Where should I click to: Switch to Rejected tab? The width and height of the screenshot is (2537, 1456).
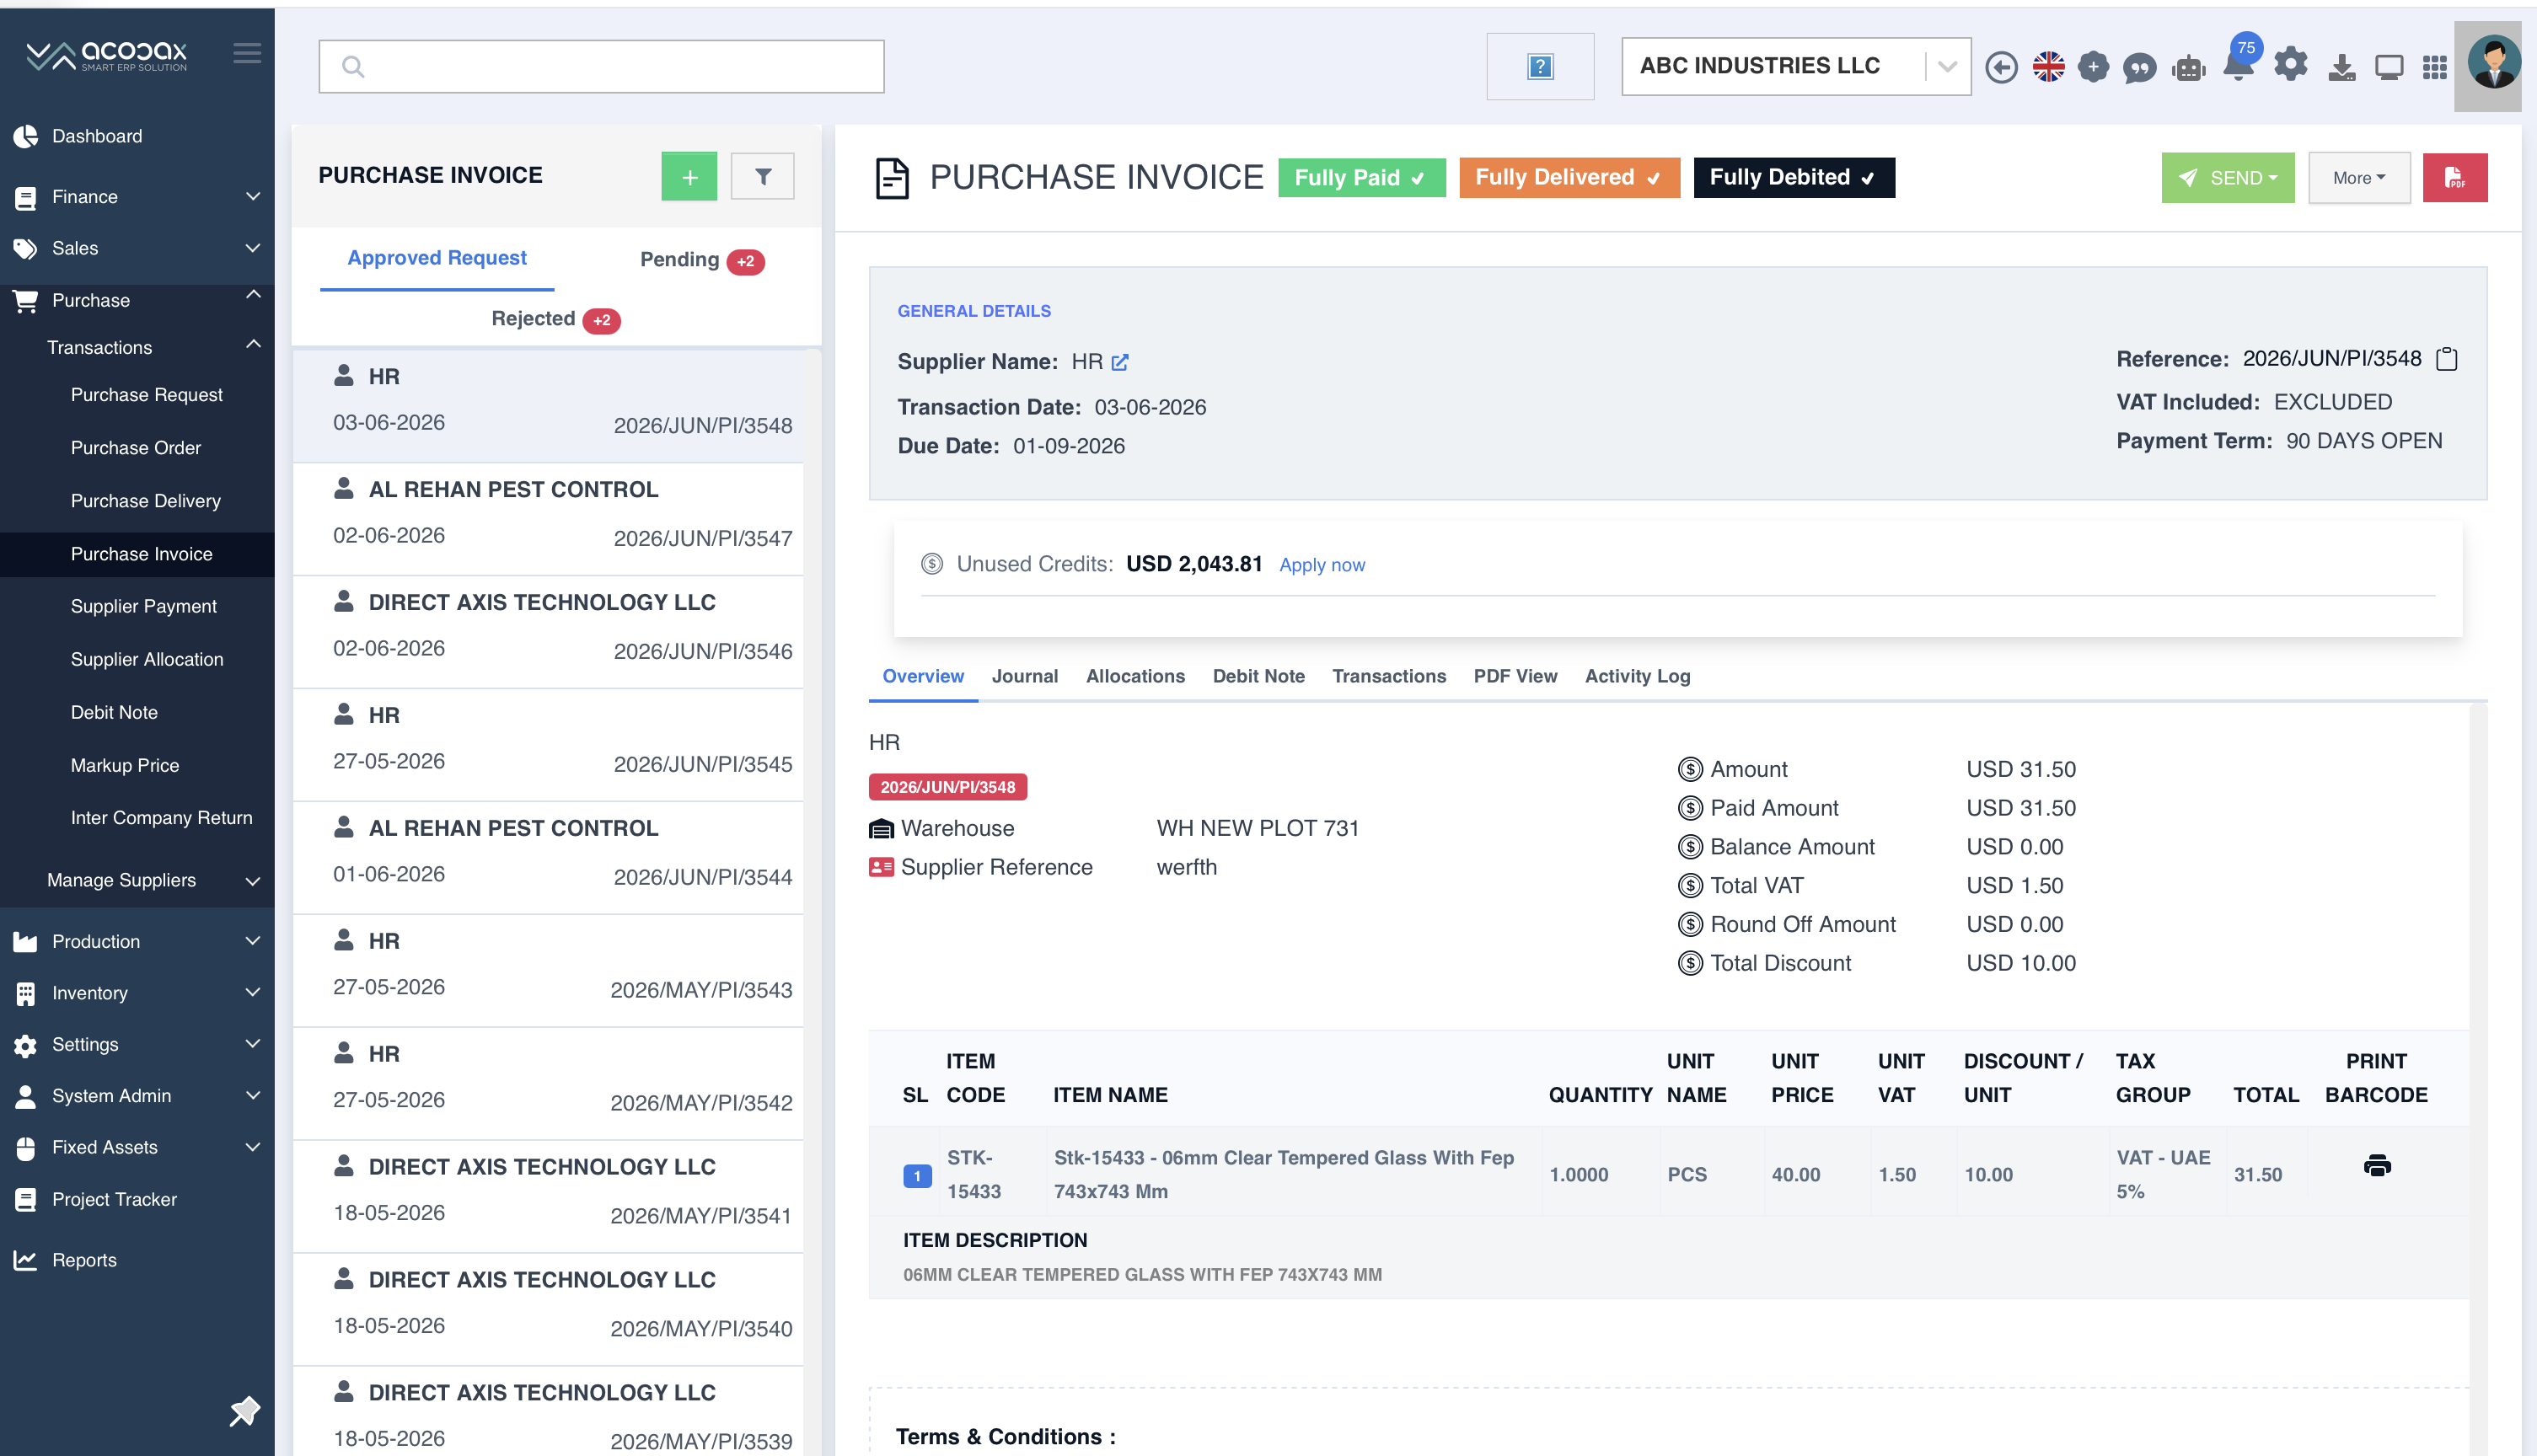click(555, 319)
